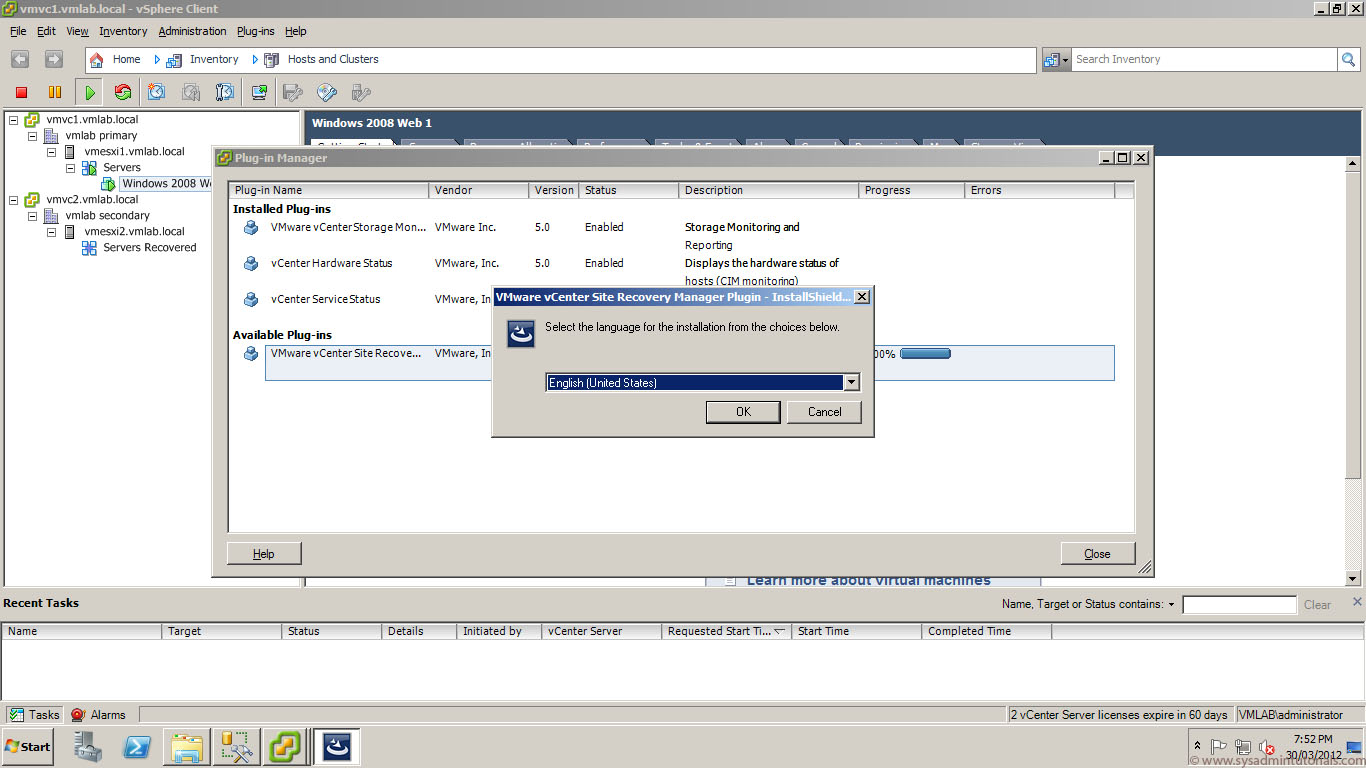The height and width of the screenshot is (768, 1366).
Task: Click Cancel in the language dialog
Action: [824, 412]
